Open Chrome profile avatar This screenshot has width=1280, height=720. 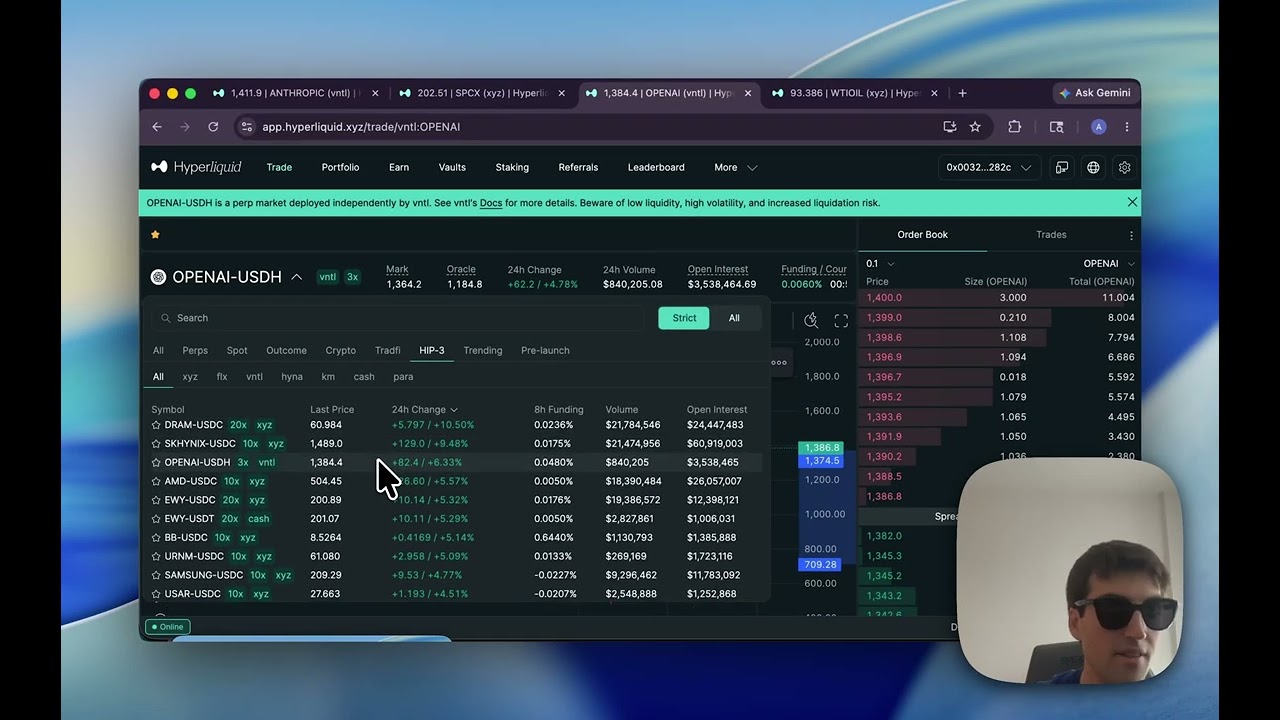point(1098,127)
